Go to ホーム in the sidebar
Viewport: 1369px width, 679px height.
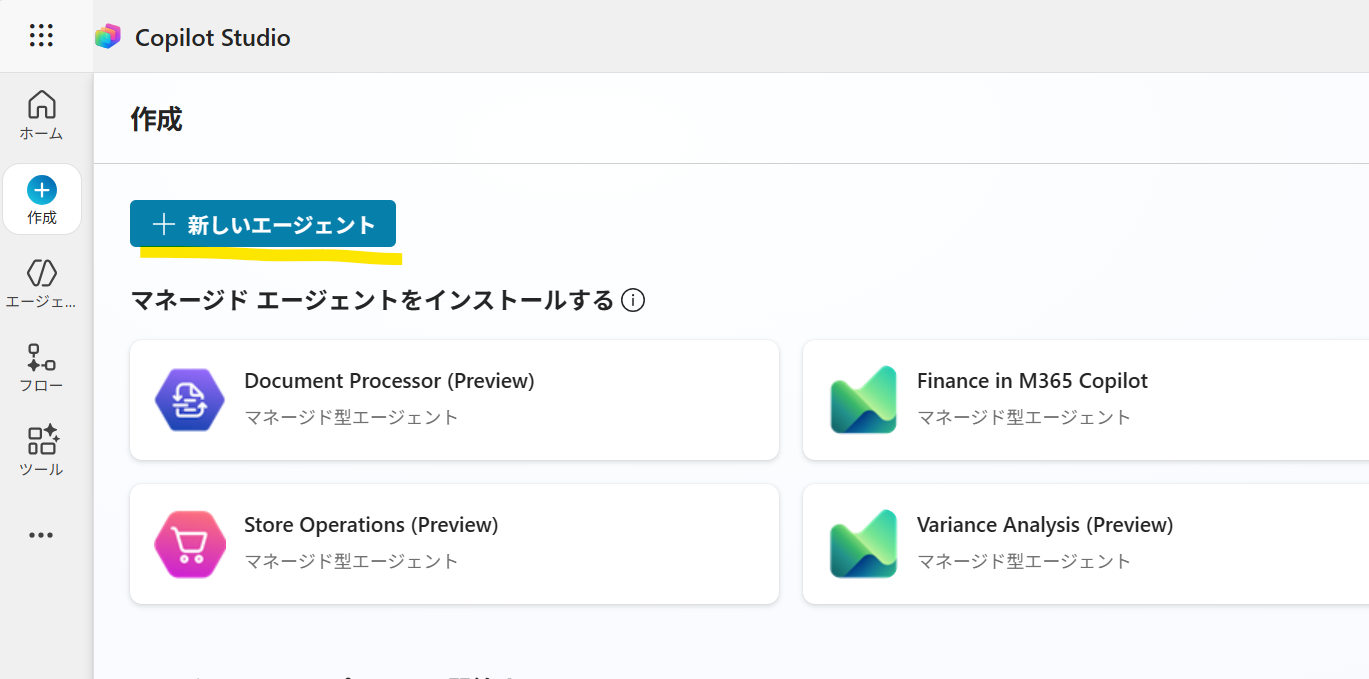point(41,116)
